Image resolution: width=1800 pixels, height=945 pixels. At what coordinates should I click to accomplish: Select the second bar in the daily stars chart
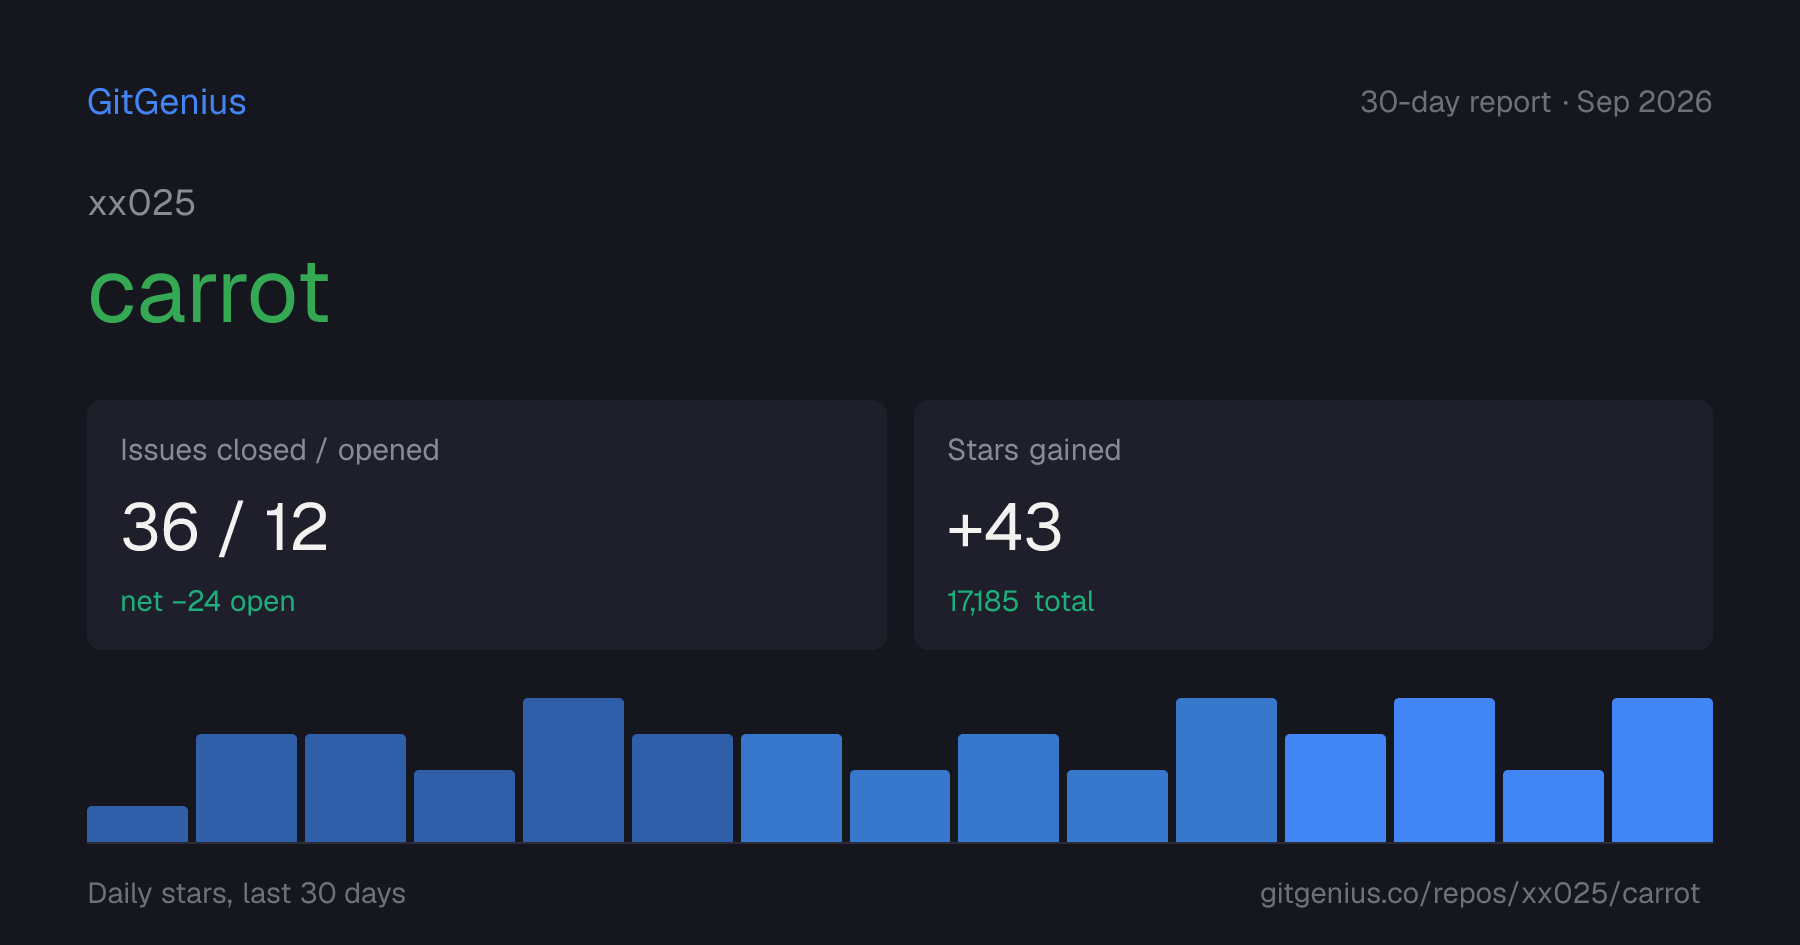click(247, 788)
